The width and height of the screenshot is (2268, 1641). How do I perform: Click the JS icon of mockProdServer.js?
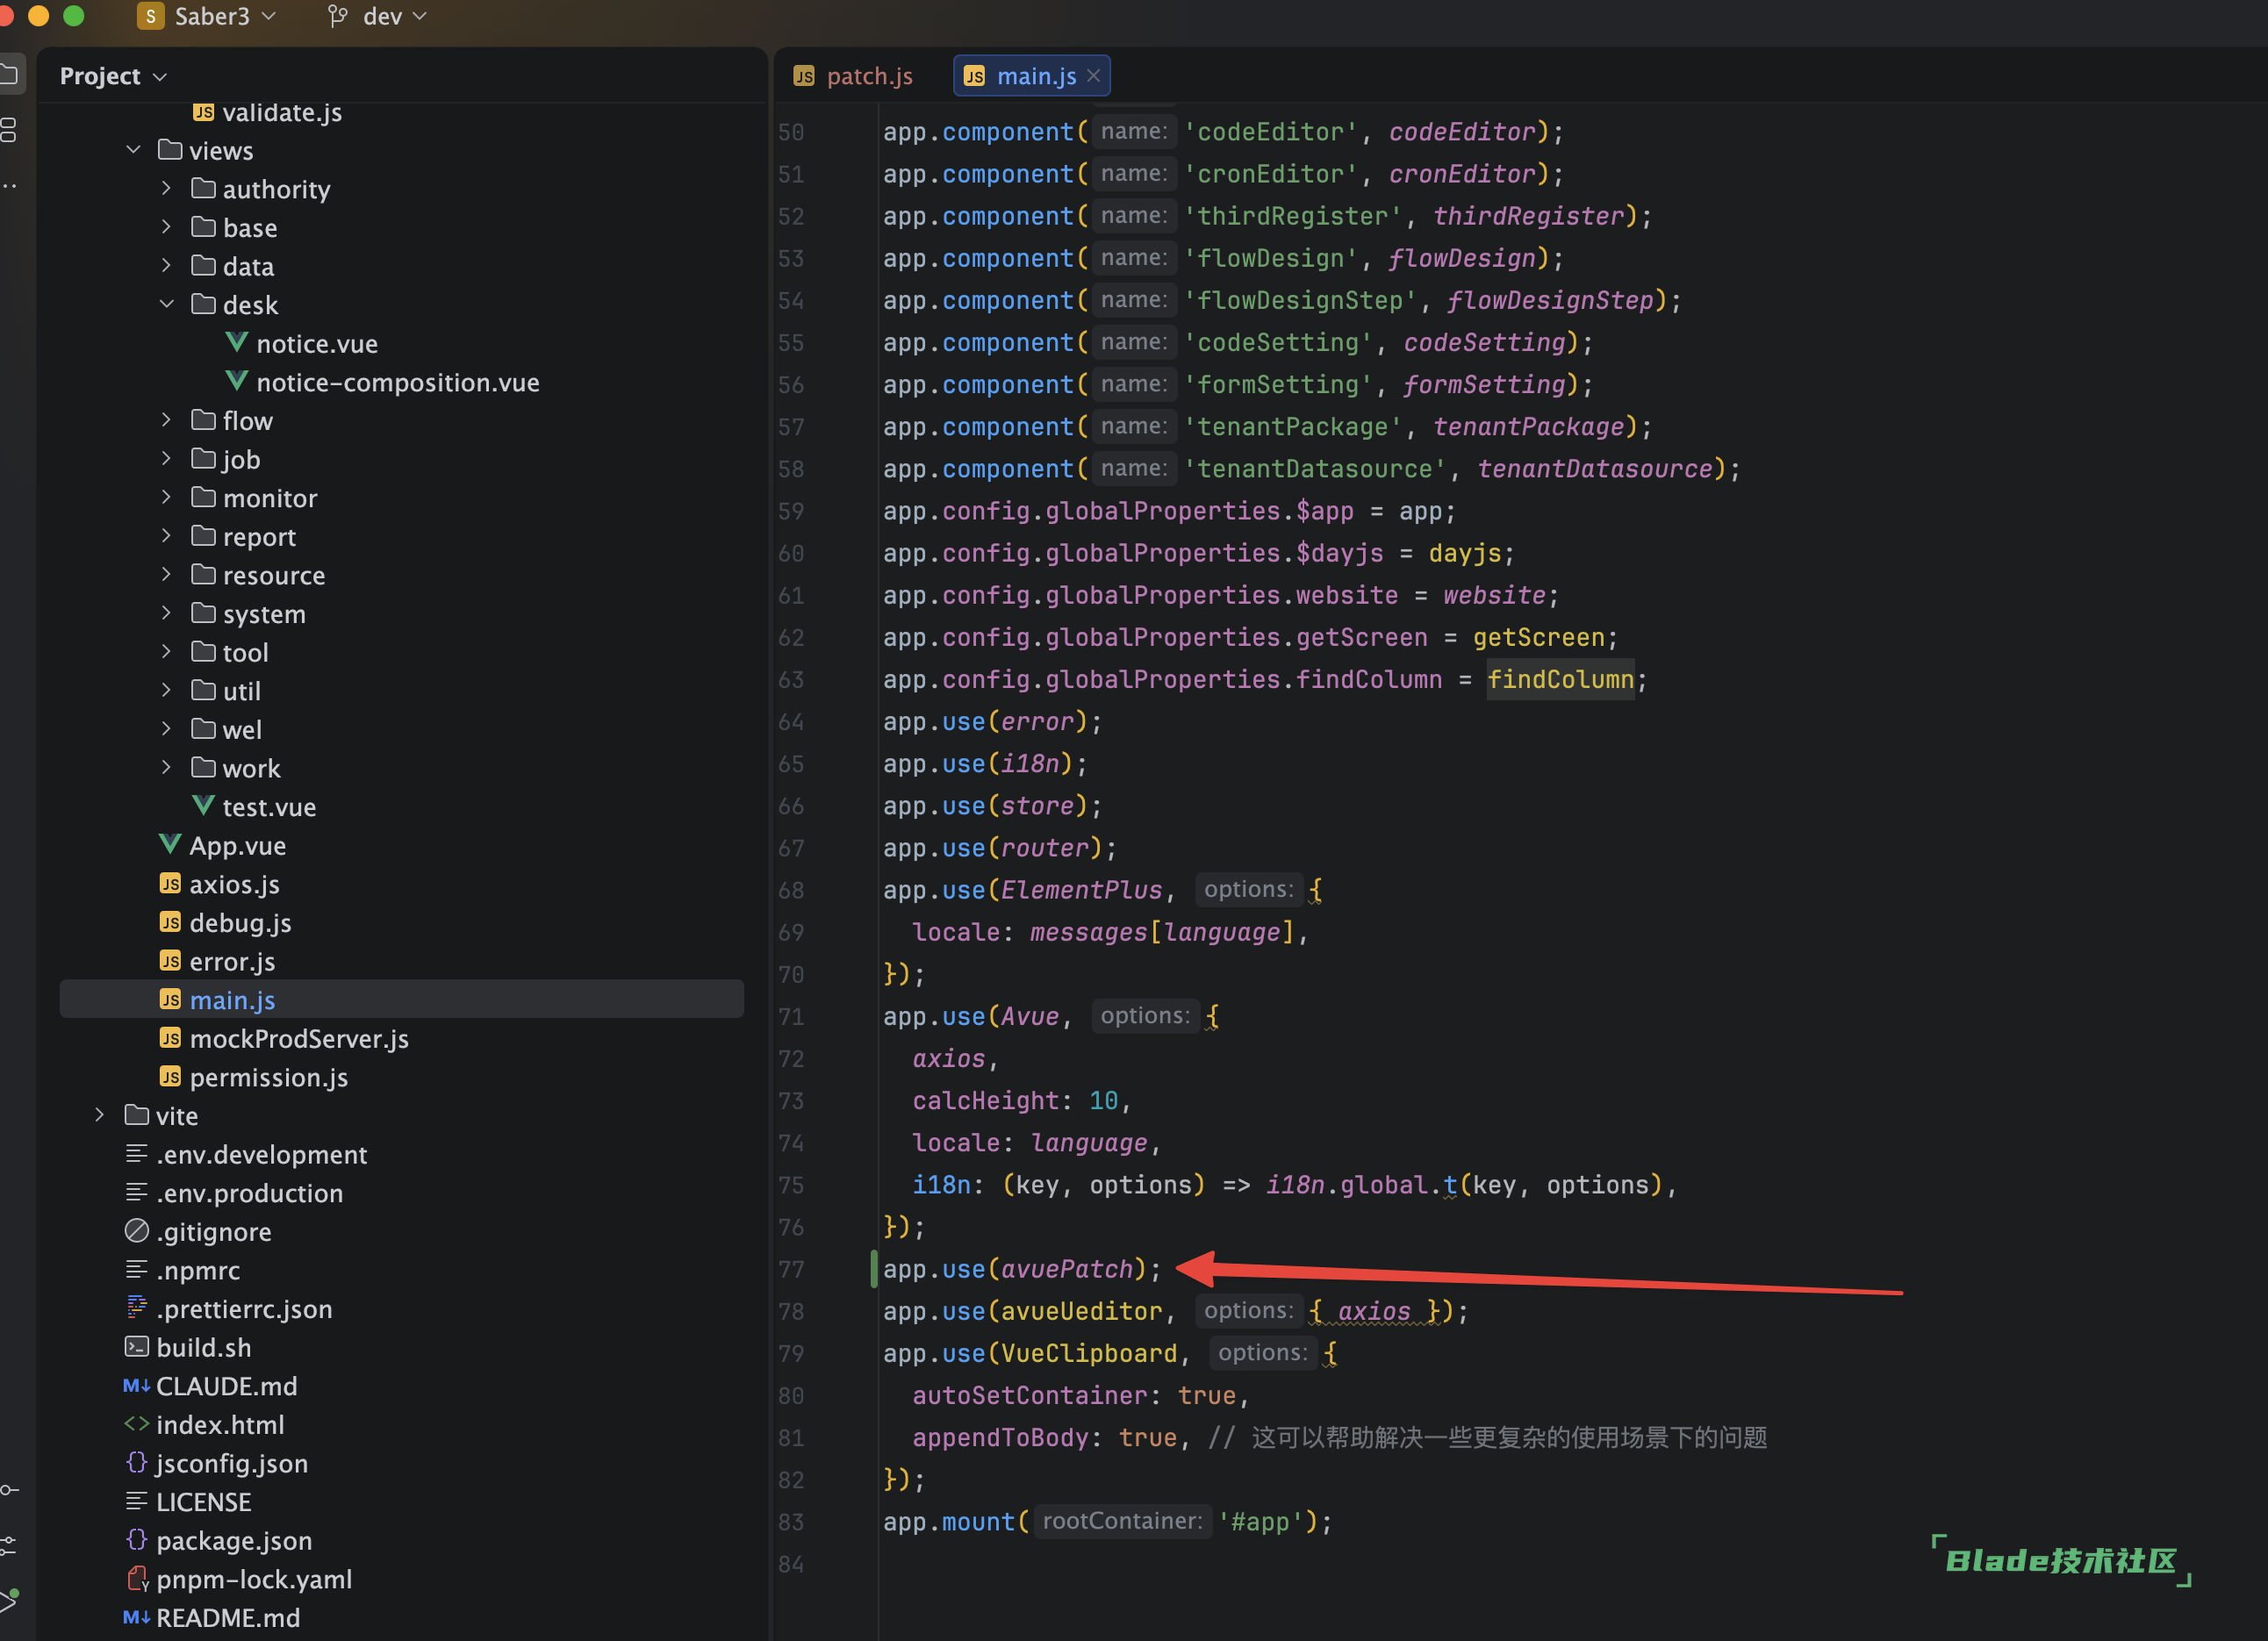(x=170, y=1038)
